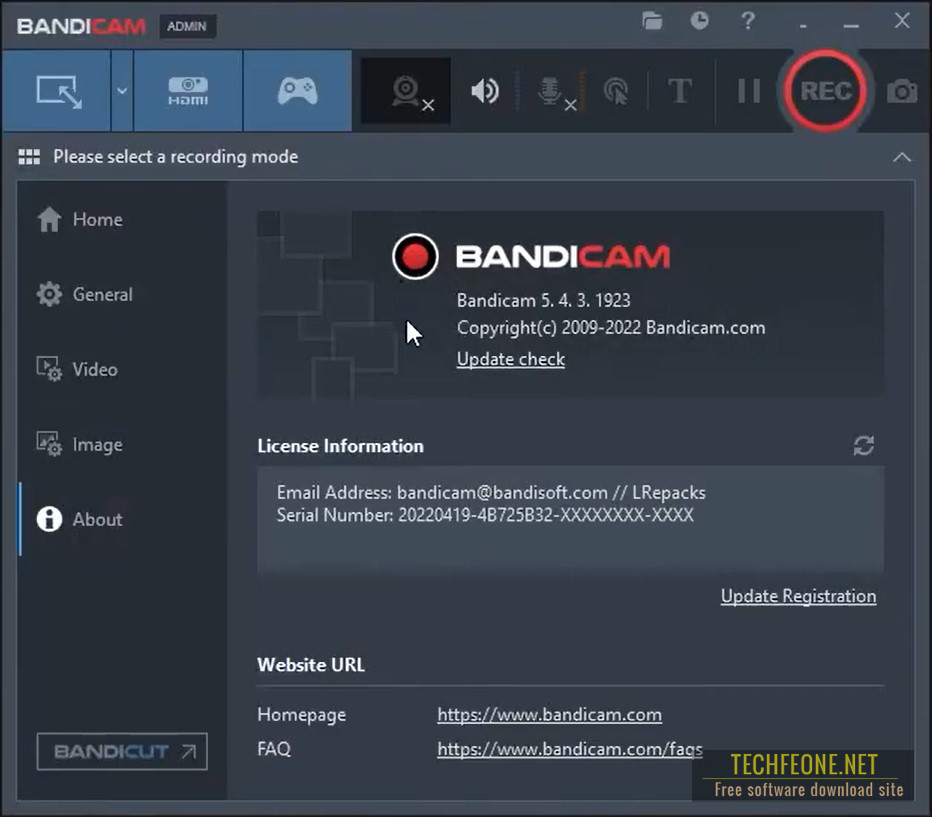
Task: Start recording with the REC button
Action: click(826, 91)
